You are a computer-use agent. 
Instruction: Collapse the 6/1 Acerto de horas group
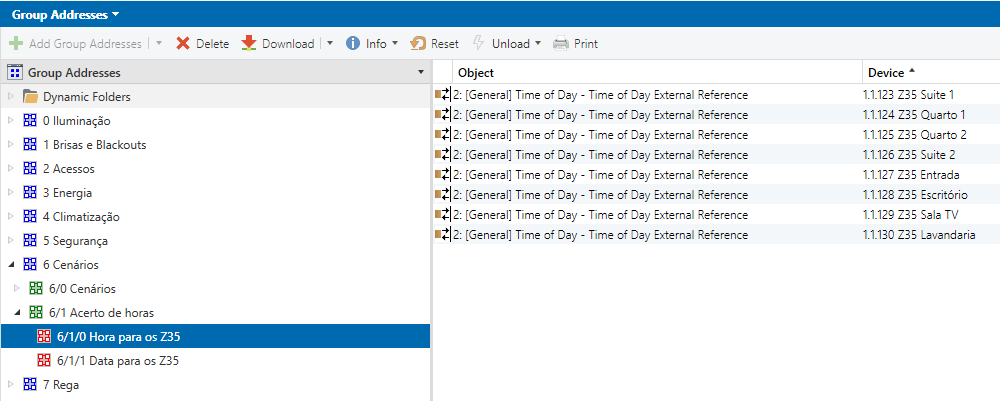pyautogui.click(x=17, y=313)
